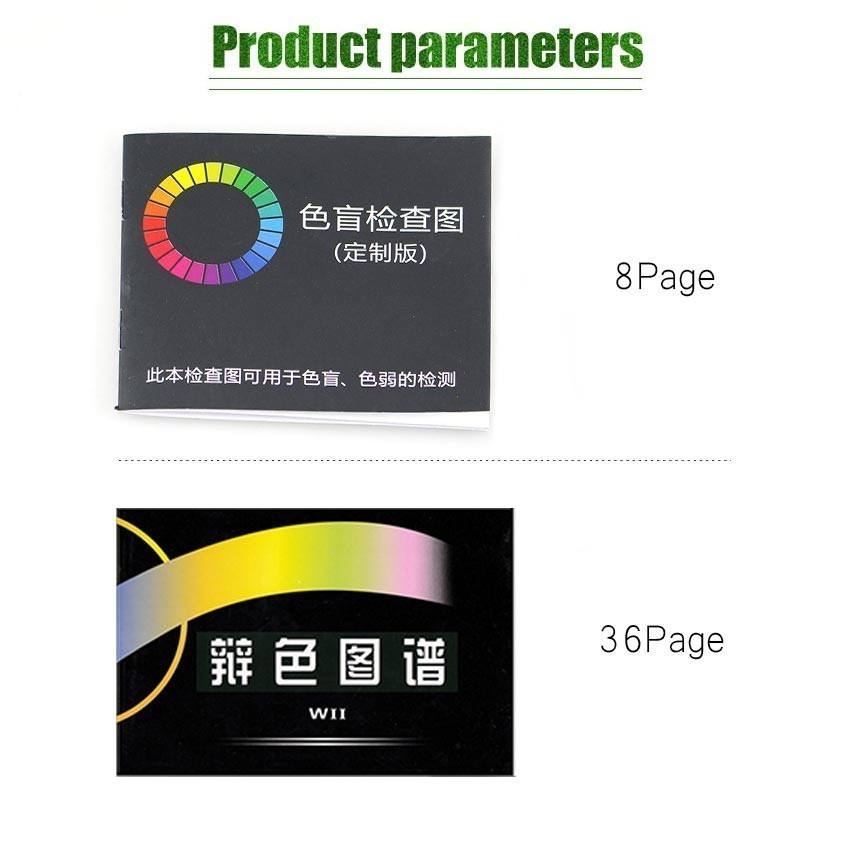Click the Product parameters heading
The width and height of the screenshot is (850, 850).
[427, 47]
